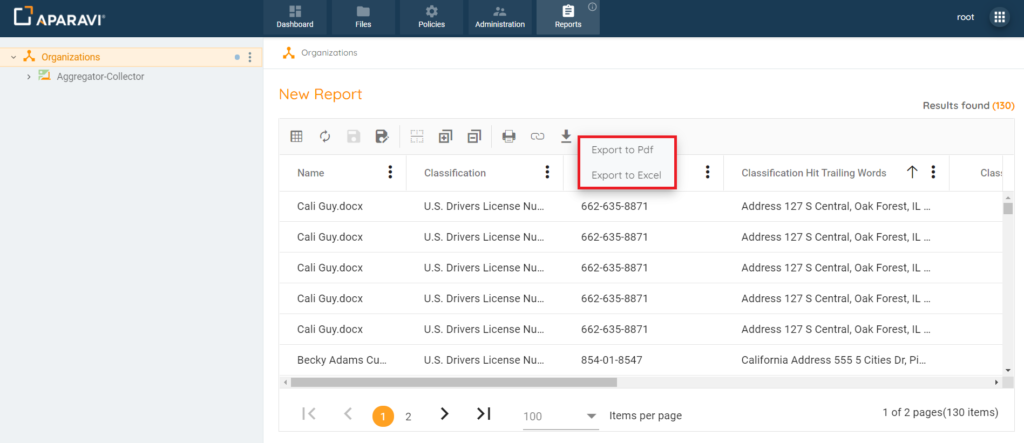Image resolution: width=1024 pixels, height=443 pixels.
Task: Click the Classification column header
Action: pyautogui.click(x=455, y=173)
